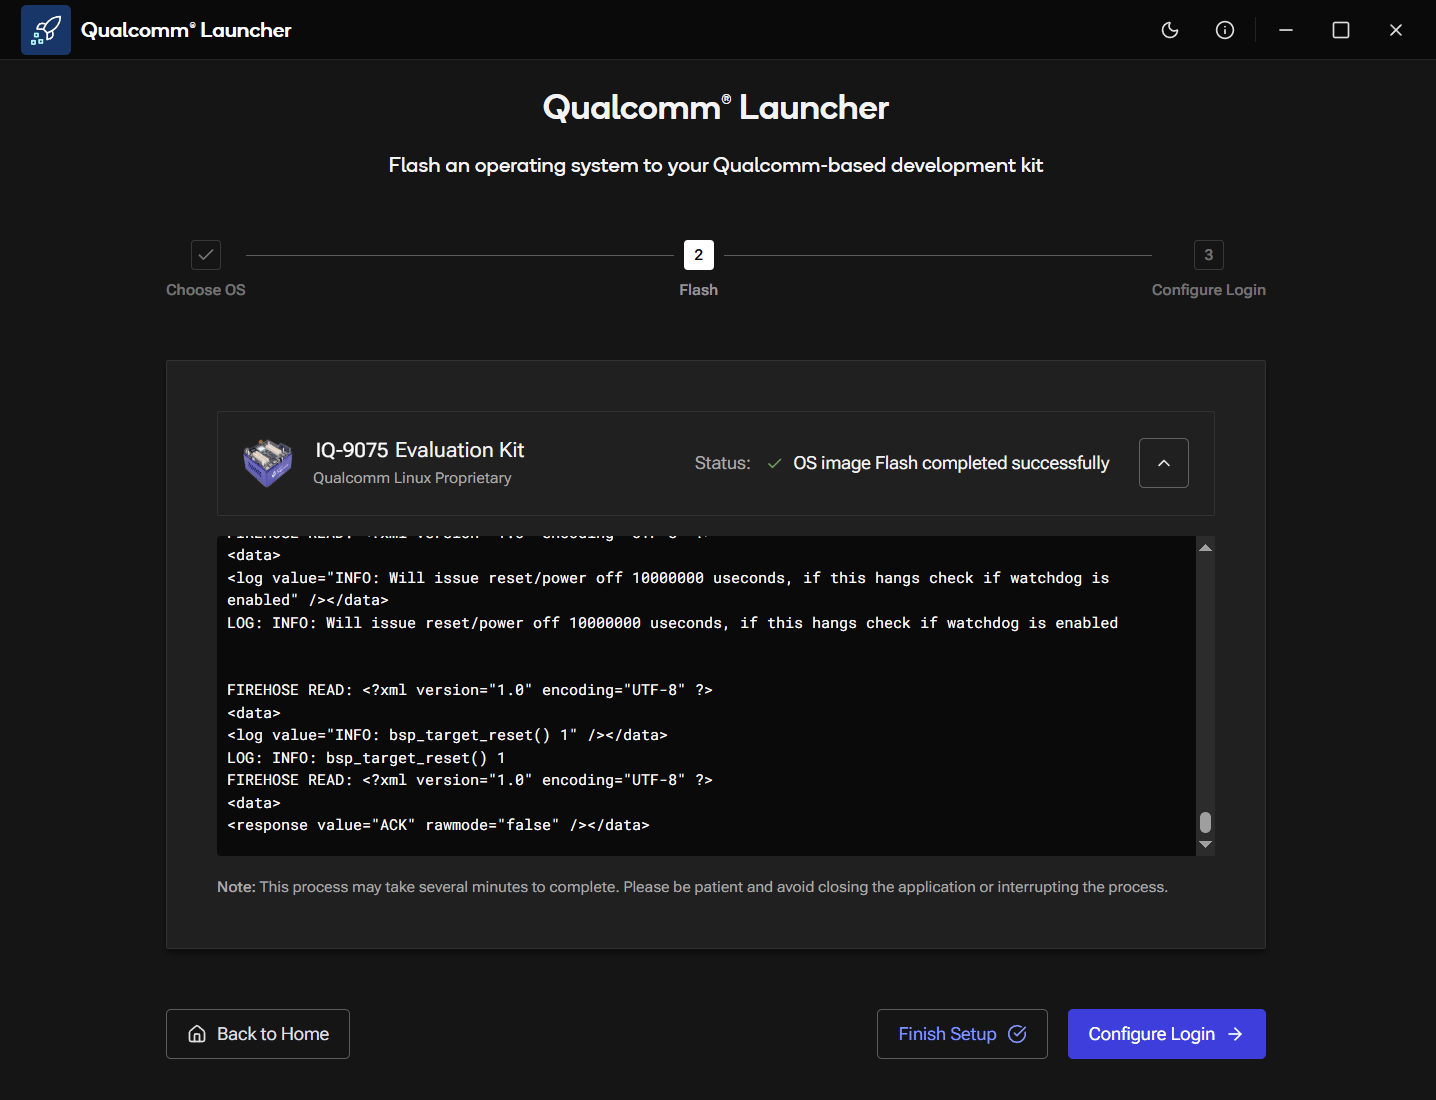Screen dimensions: 1436x1100
Task: Click the IQ-9075 Evaluation Kit board thumbnail
Action: [x=268, y=463]
